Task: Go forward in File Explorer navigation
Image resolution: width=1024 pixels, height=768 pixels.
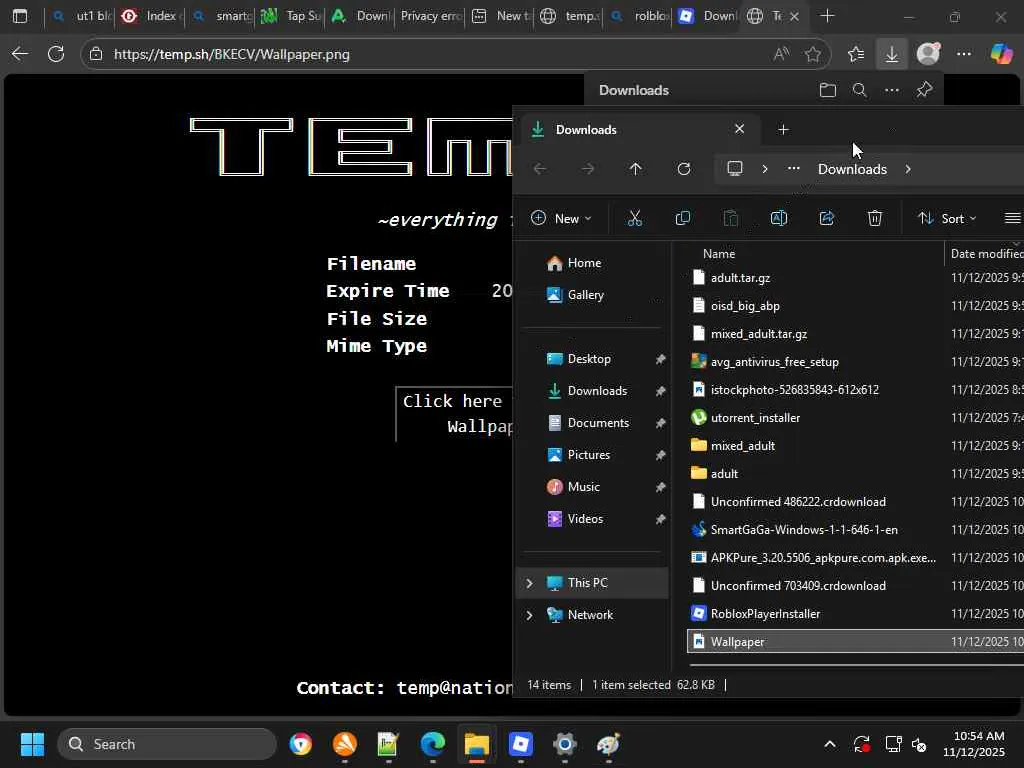Action: [588, 169]
